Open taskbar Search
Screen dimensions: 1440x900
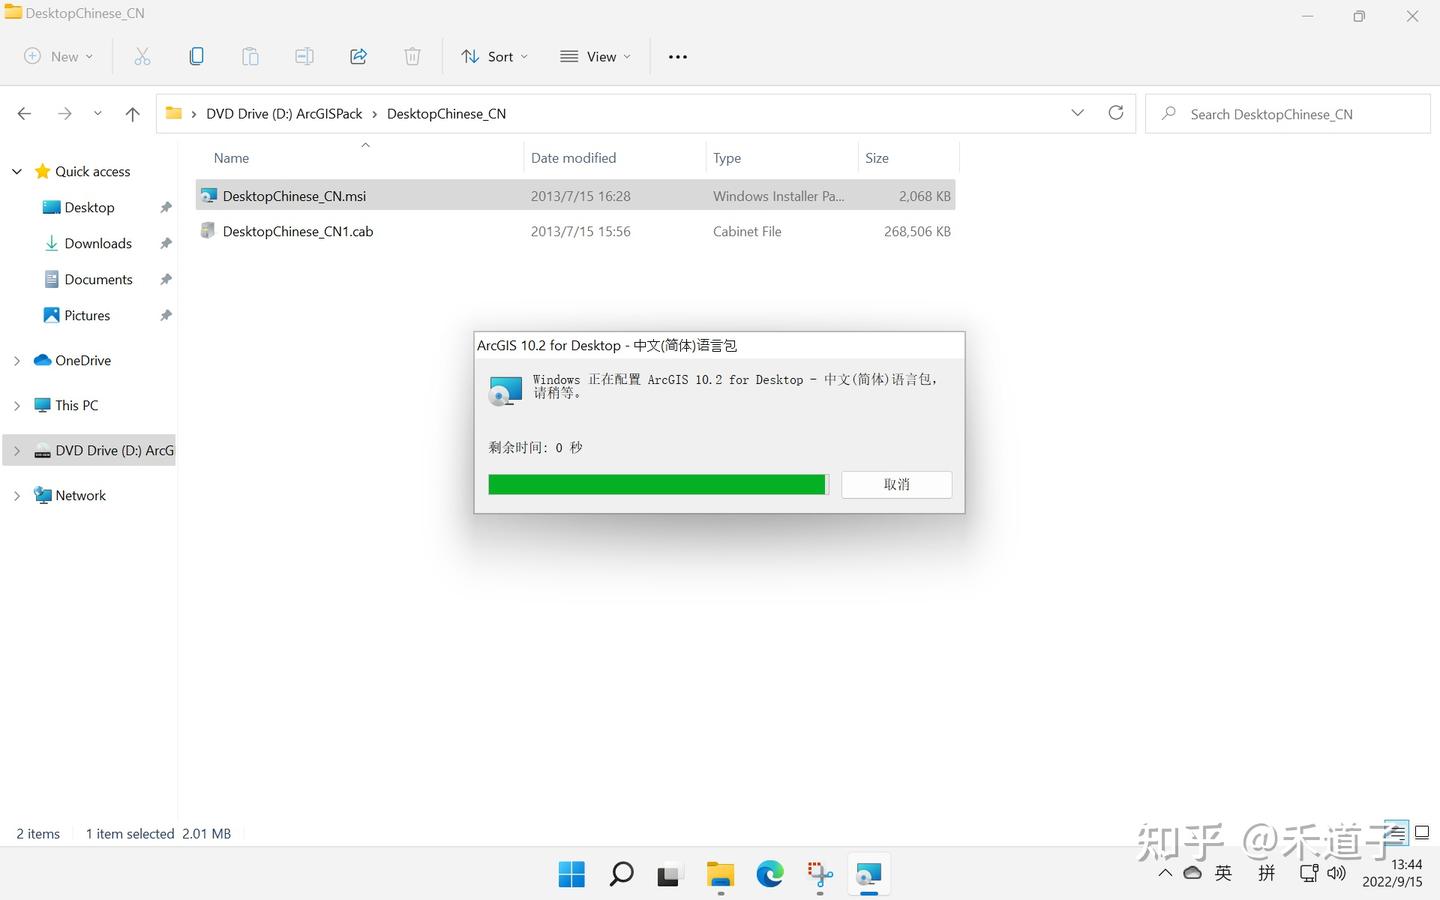tap(621, 874)
